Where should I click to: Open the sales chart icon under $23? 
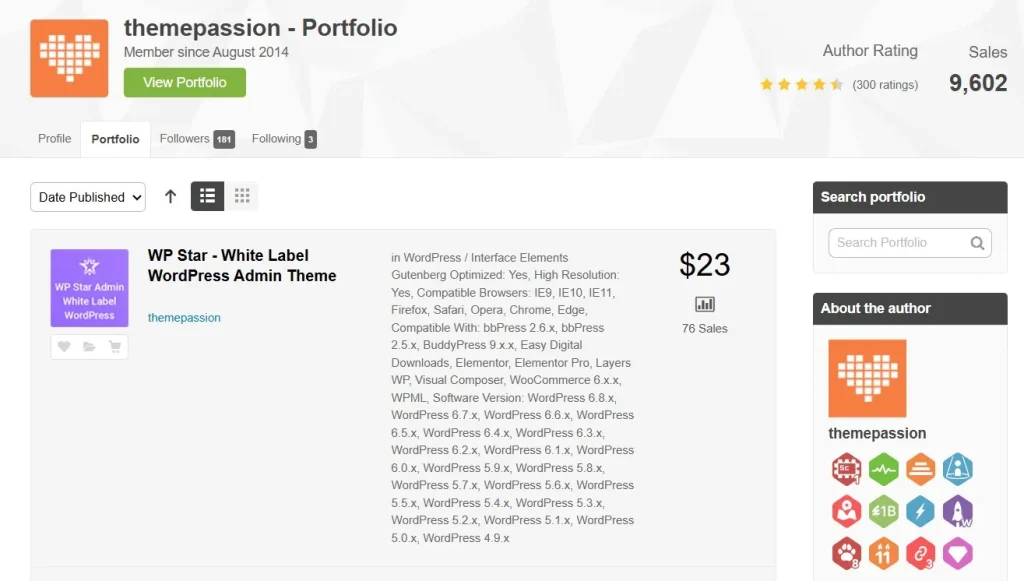click(704, 302)
